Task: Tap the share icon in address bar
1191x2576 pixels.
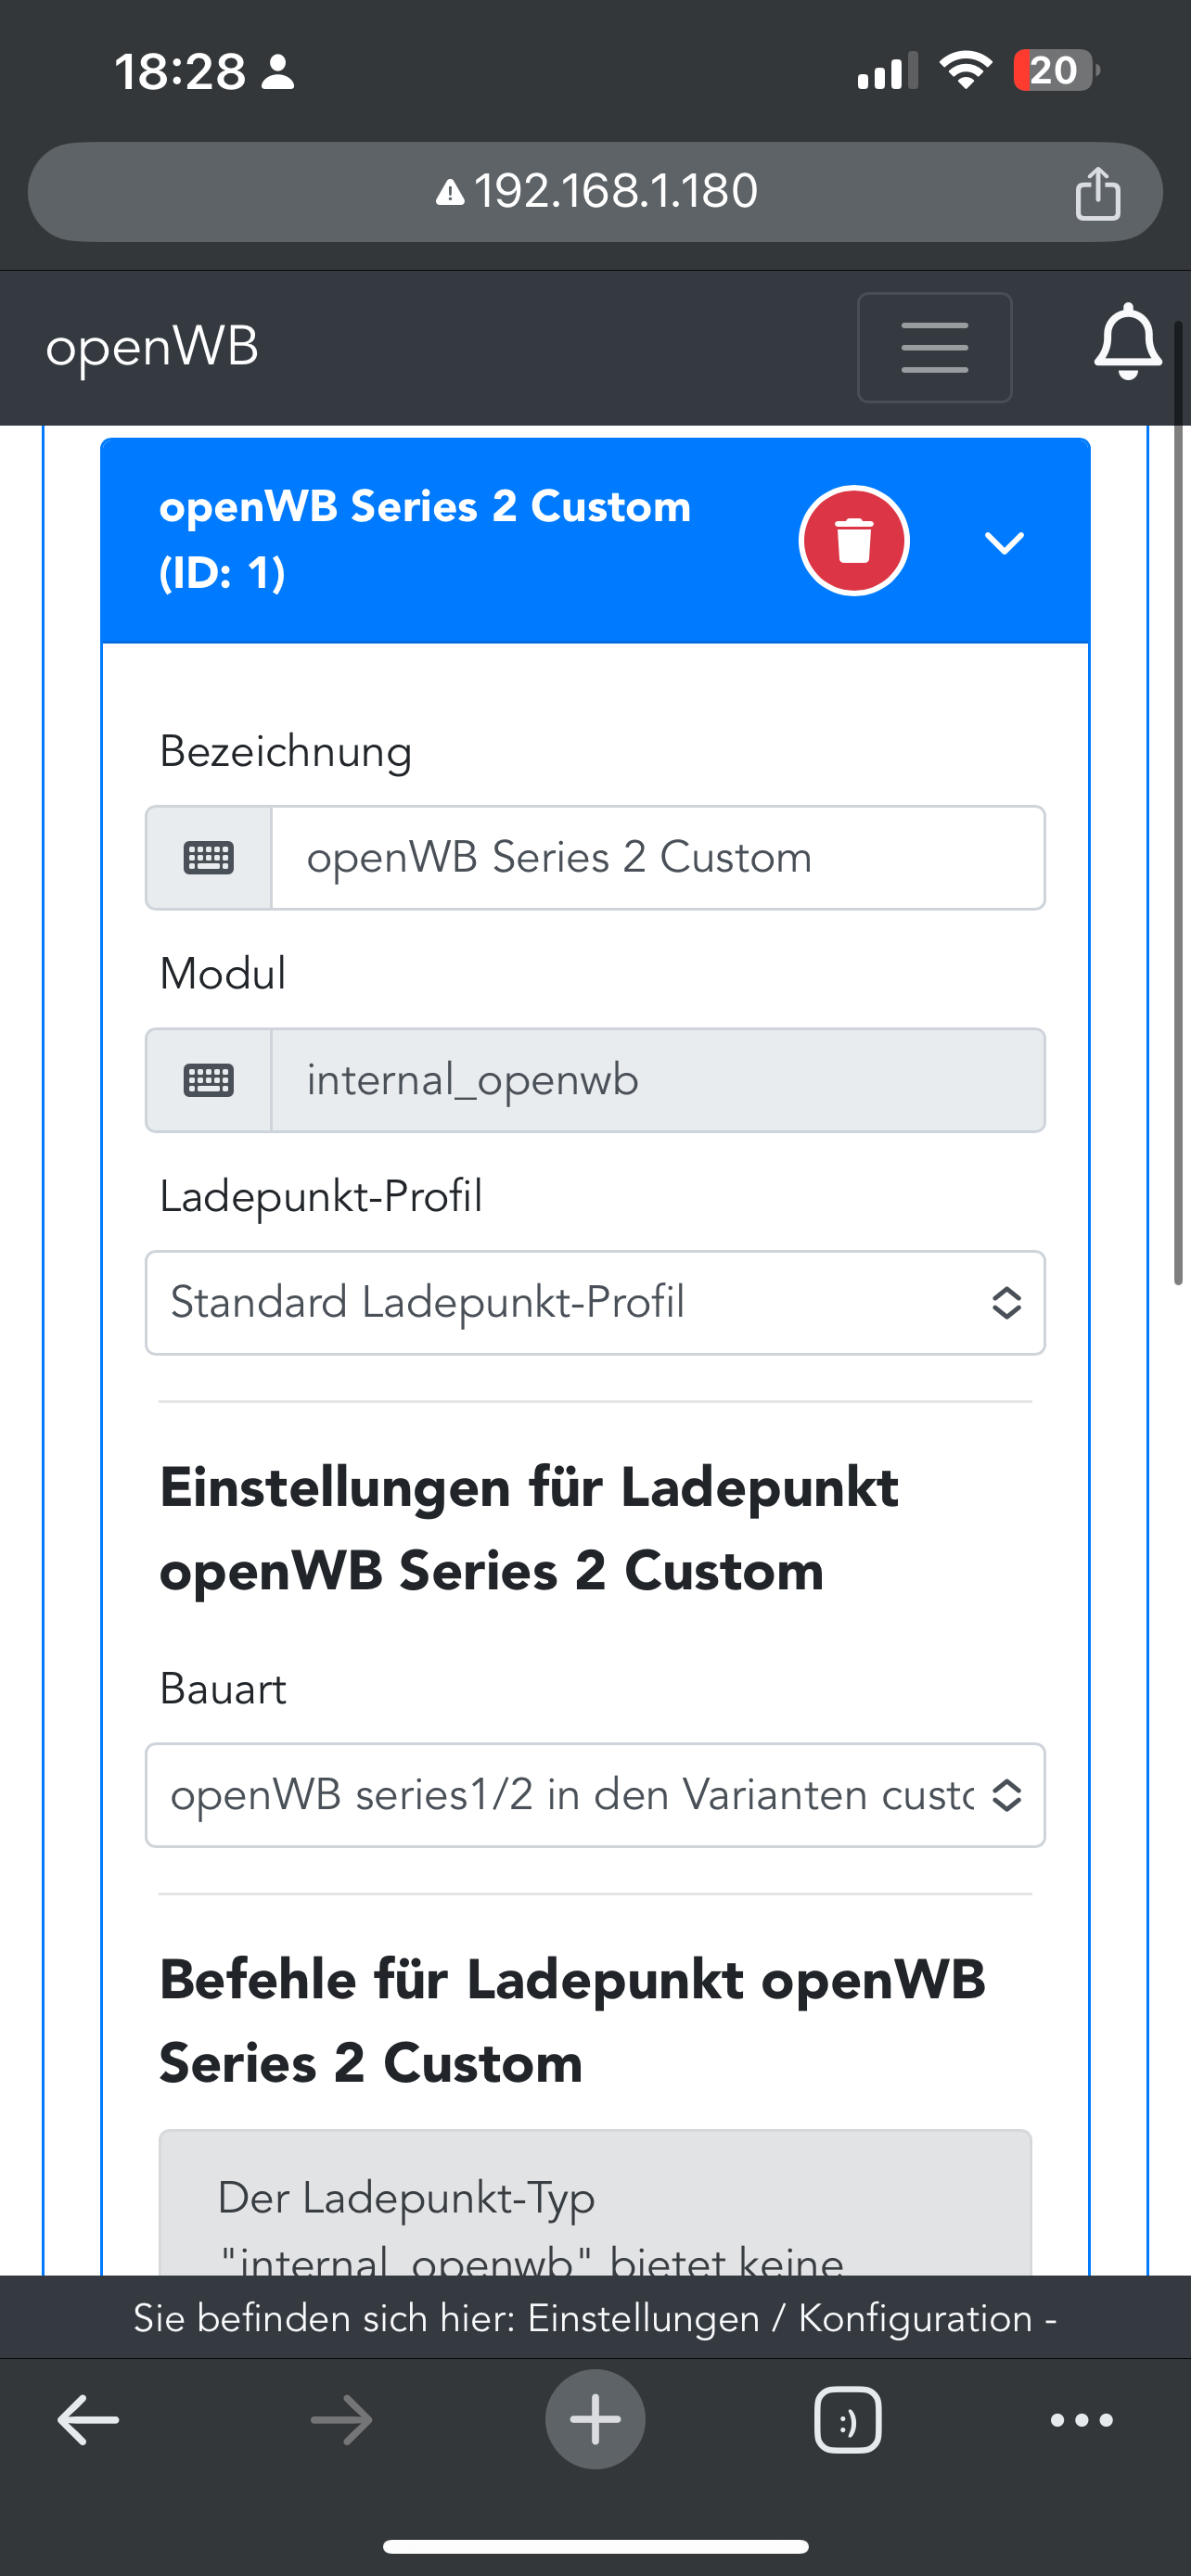Action: click(x=1097, y=193)
